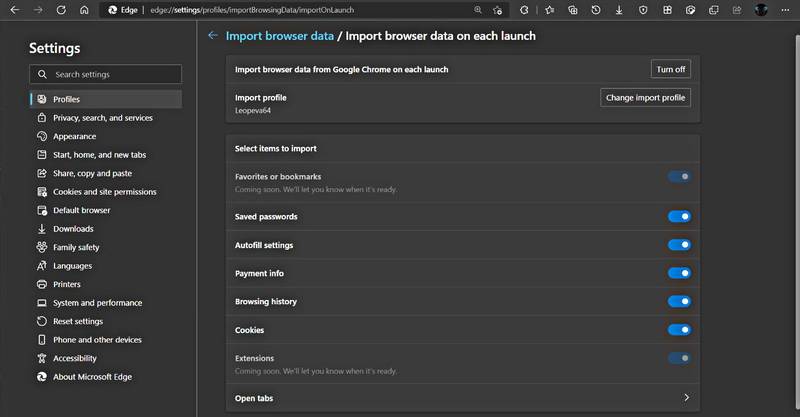
Task: Click the web capture toolbar icon
Action: pyautogui.click(x=690, y=10)
